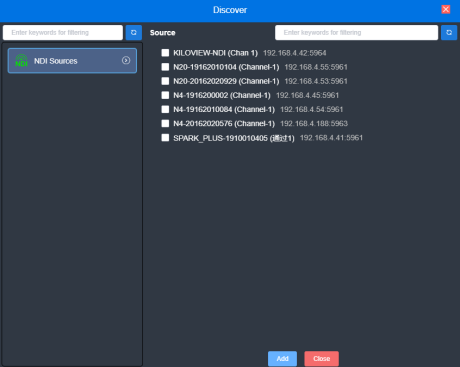Click the Discover dialog title
Viewport: 460px width, 367px height.
(x=230, y=10)
